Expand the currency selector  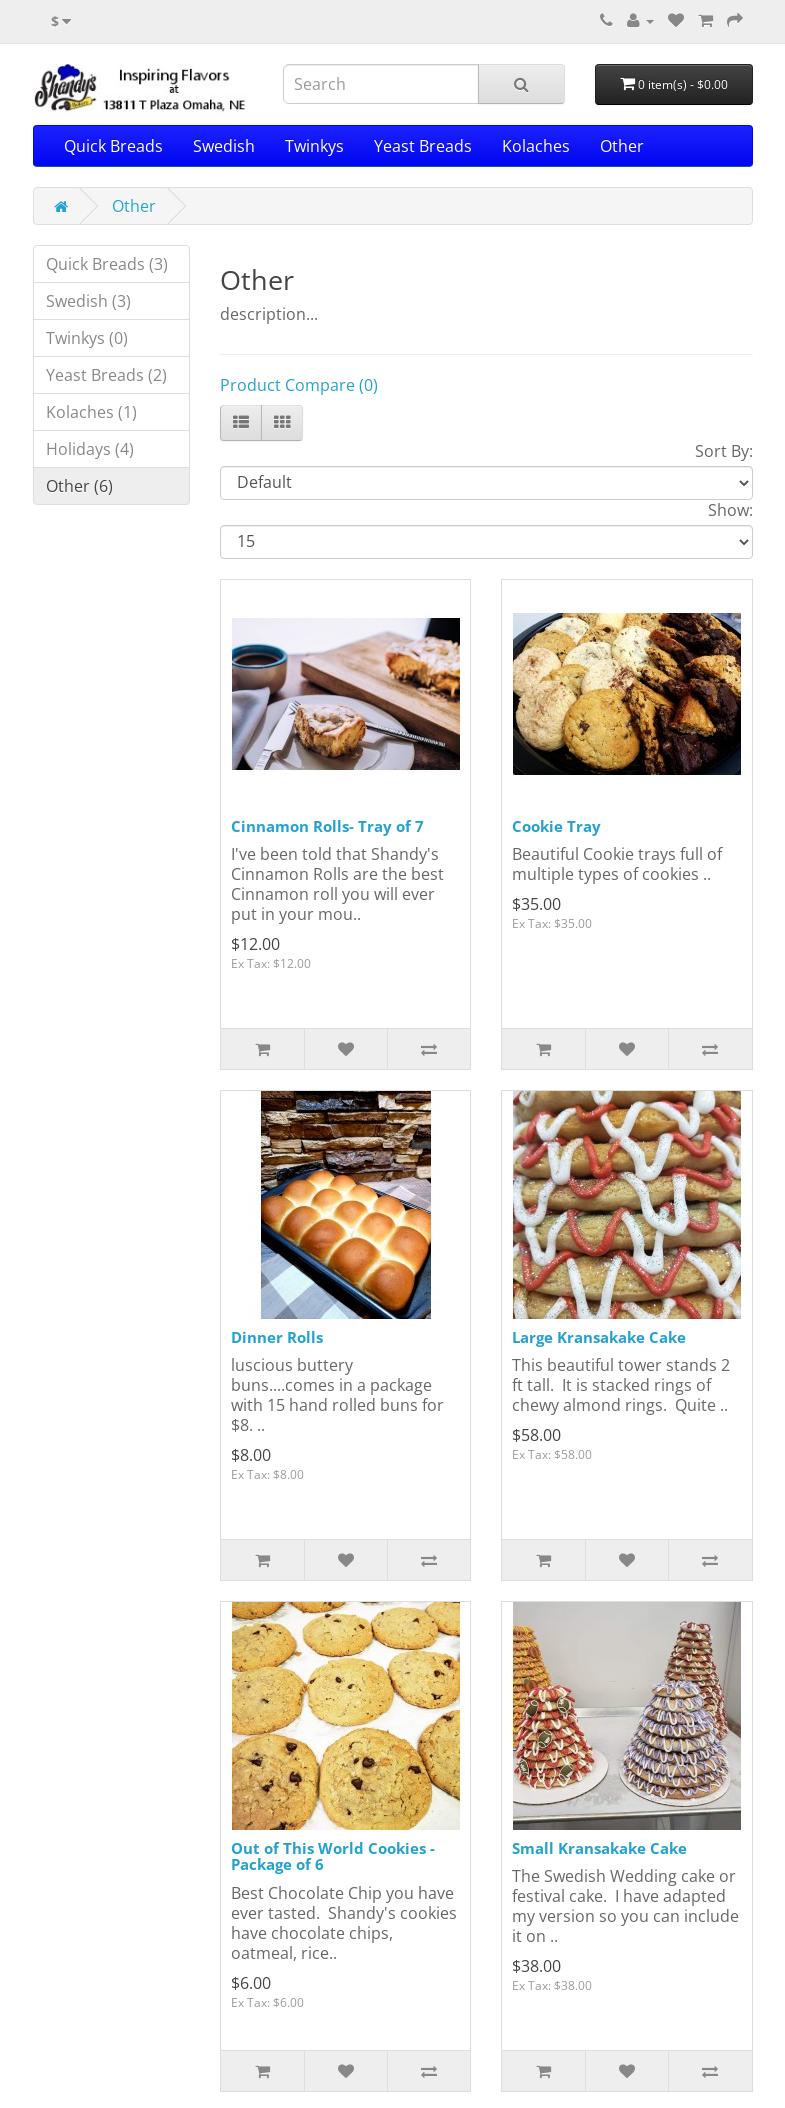61,21
